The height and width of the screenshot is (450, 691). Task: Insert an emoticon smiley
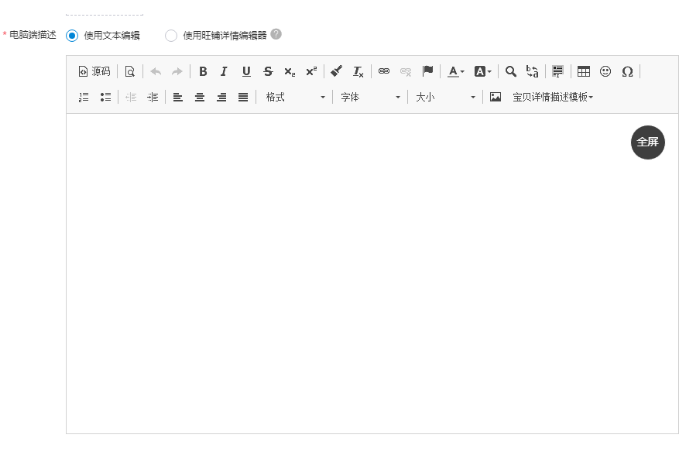[x=605, y=72]
